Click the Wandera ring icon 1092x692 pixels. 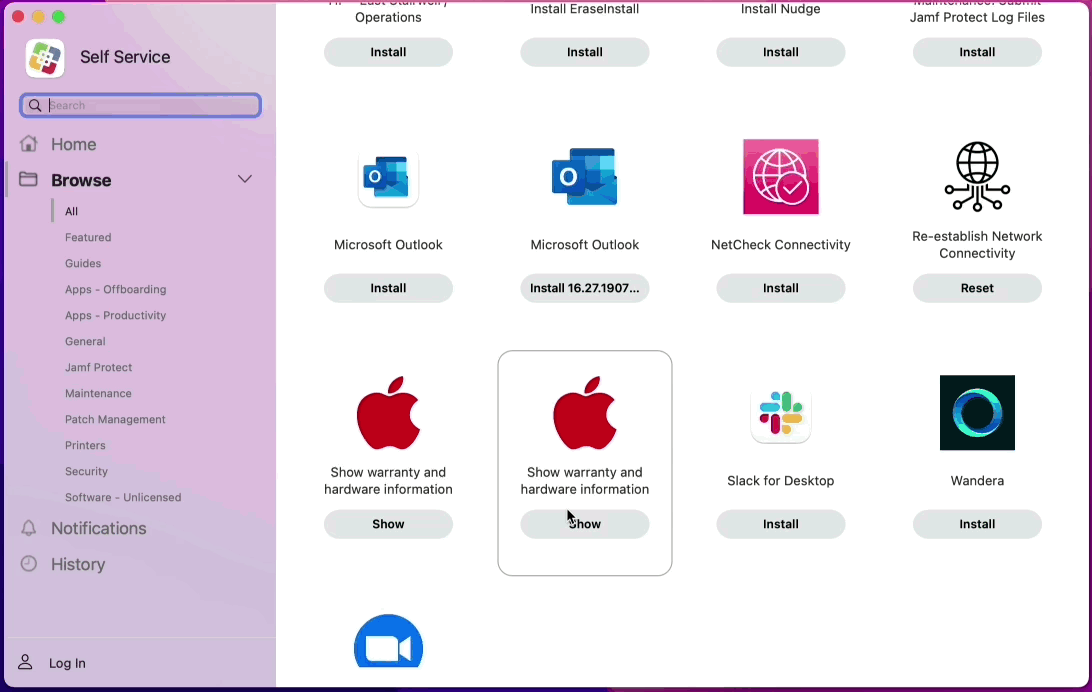(x=977, y=413)
